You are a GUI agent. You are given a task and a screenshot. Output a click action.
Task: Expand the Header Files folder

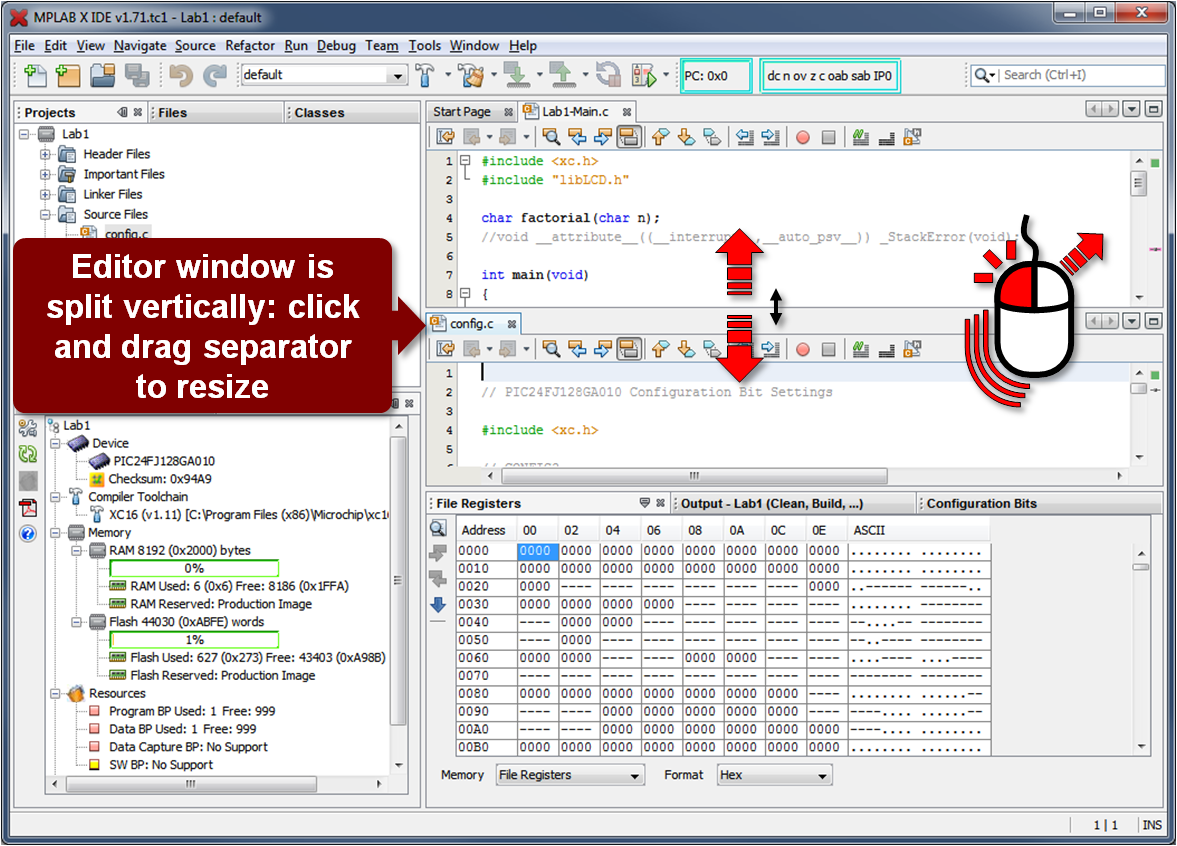45,154
